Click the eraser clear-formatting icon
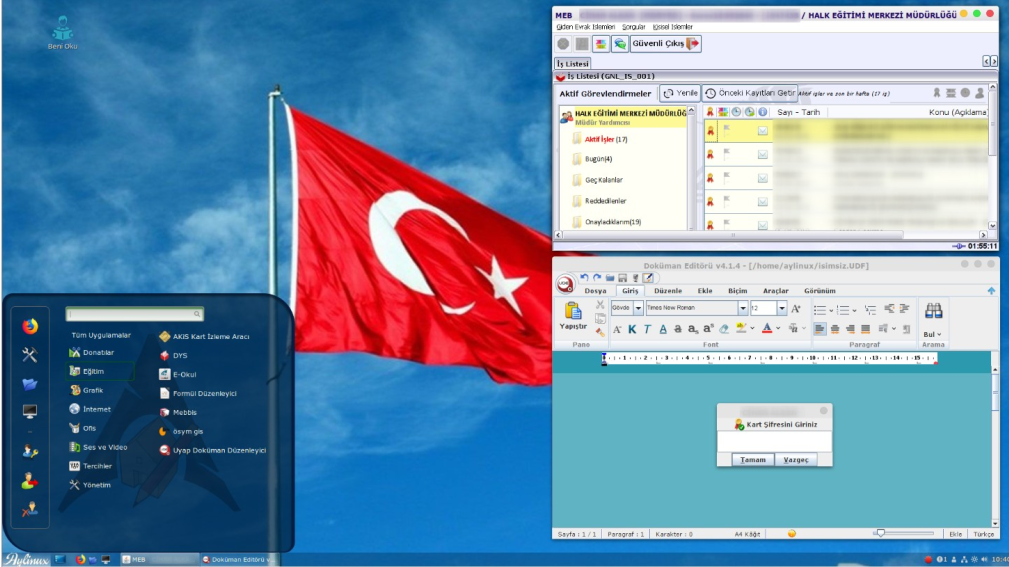Viewport: 1009px width, 567px height. tap(724, 329)
